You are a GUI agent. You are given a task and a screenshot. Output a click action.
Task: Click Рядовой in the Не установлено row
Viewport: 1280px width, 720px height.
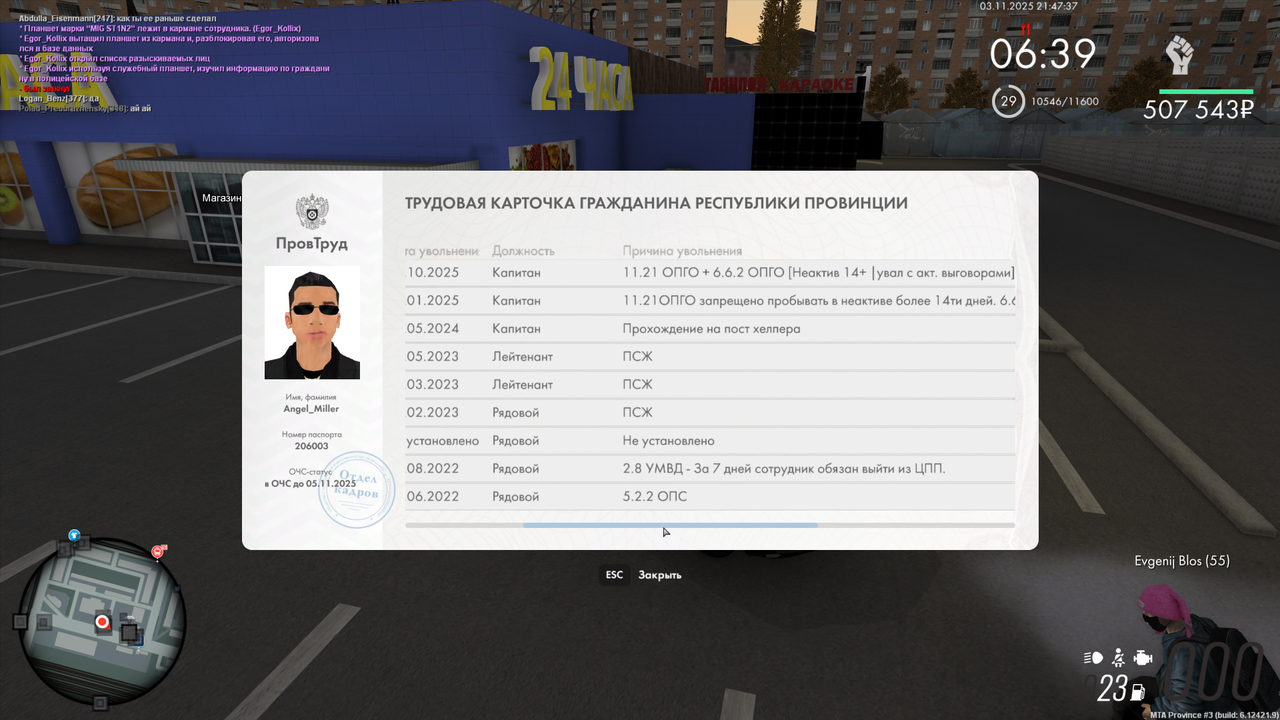pos(515,441)
